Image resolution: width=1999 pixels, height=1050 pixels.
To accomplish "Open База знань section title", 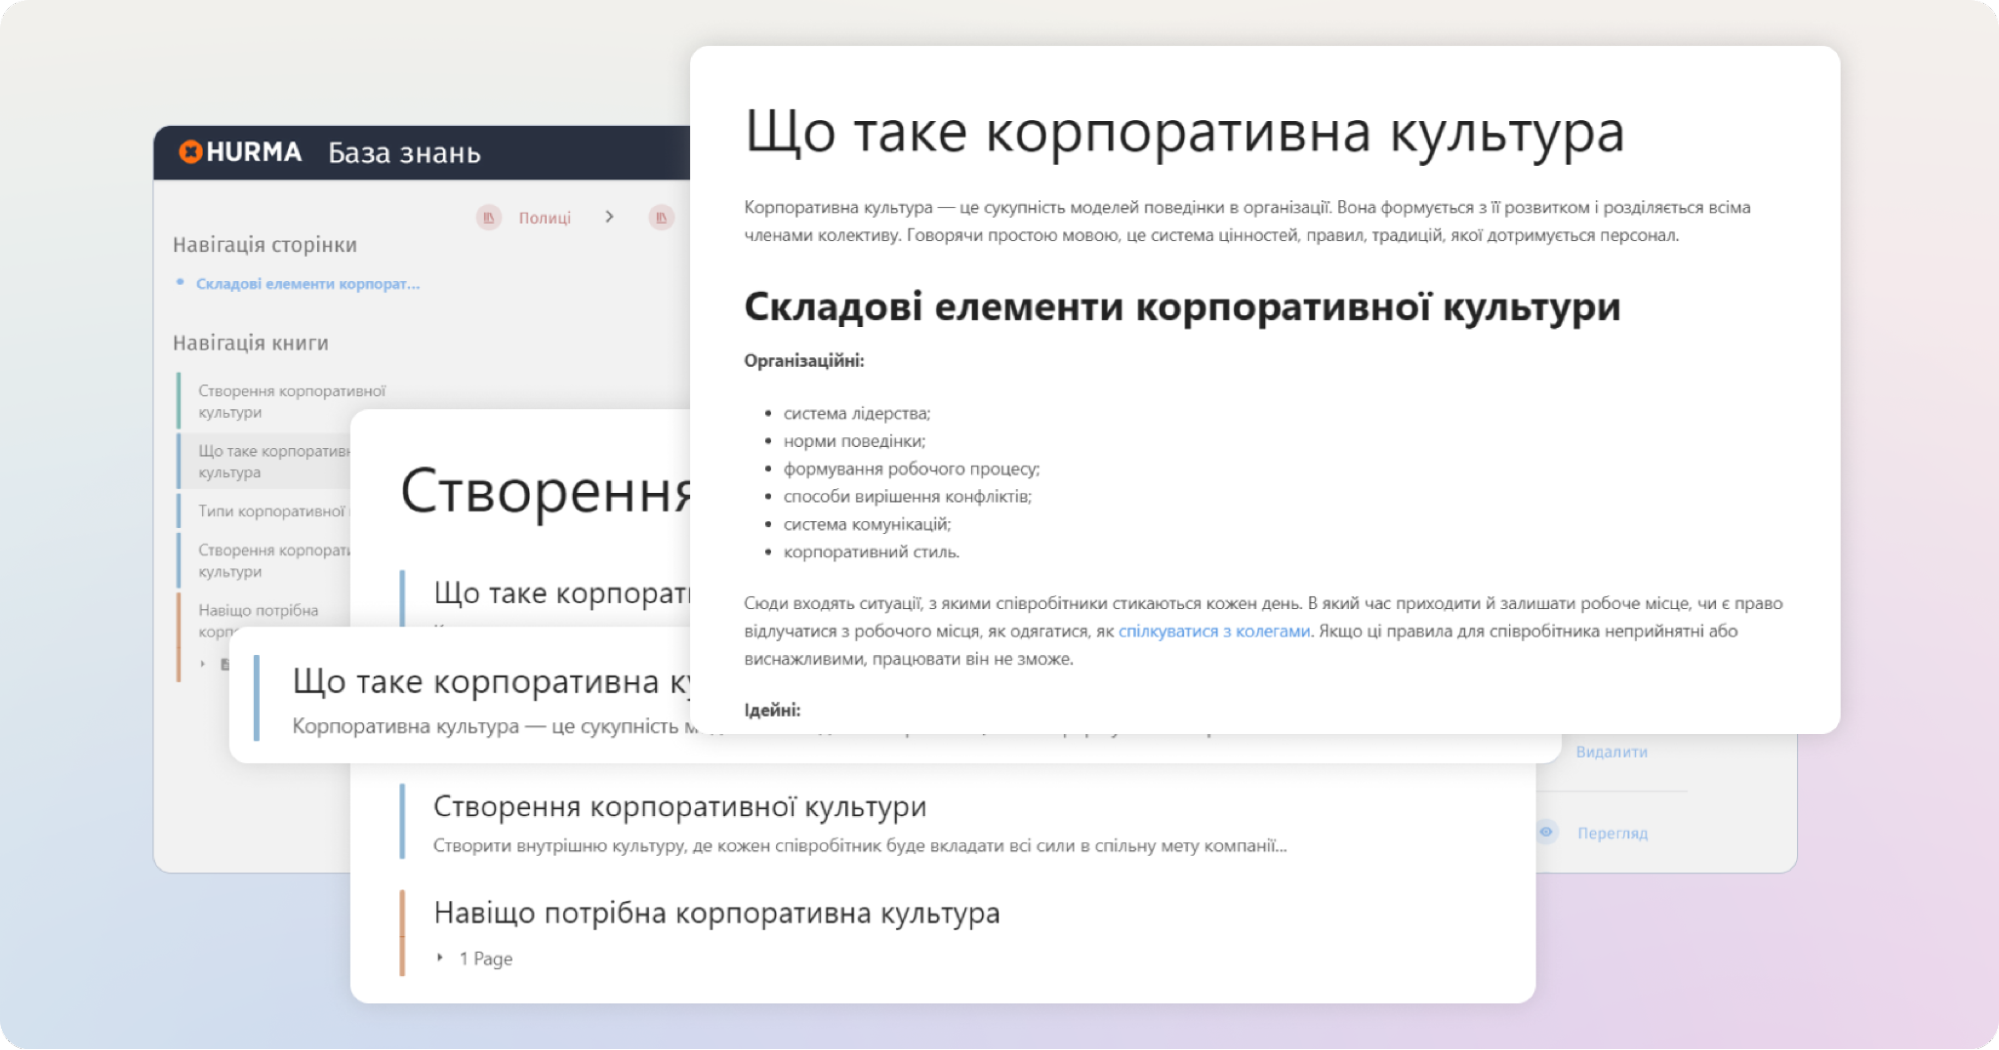I will pos(404,153).
